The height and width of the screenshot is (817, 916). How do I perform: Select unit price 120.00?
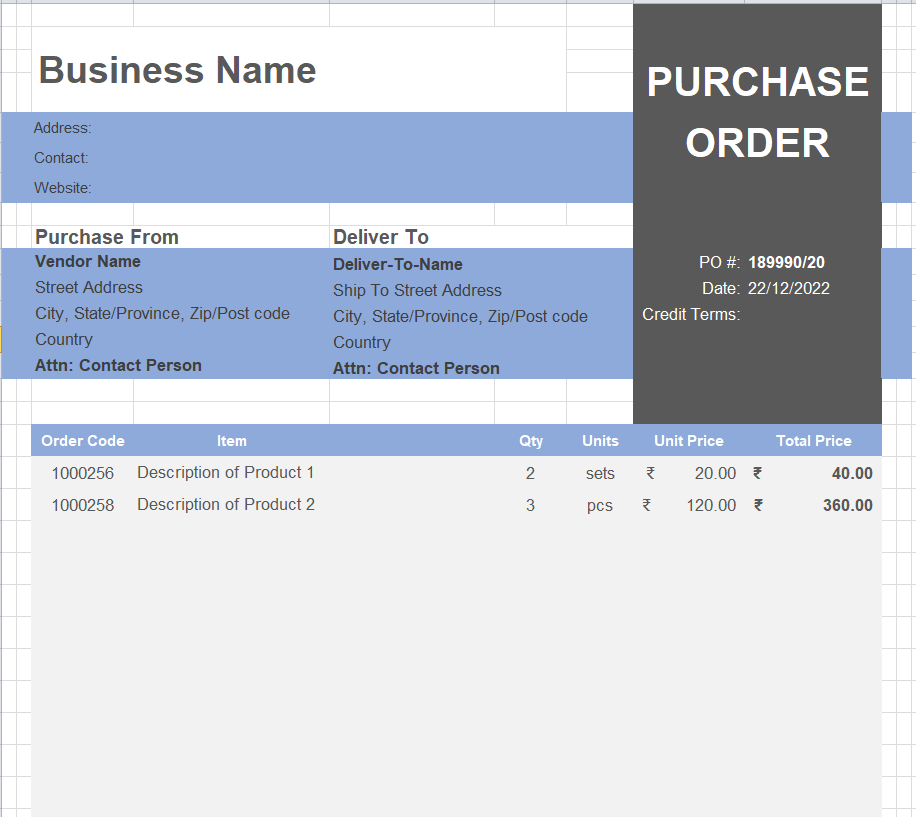coord(711,505)
